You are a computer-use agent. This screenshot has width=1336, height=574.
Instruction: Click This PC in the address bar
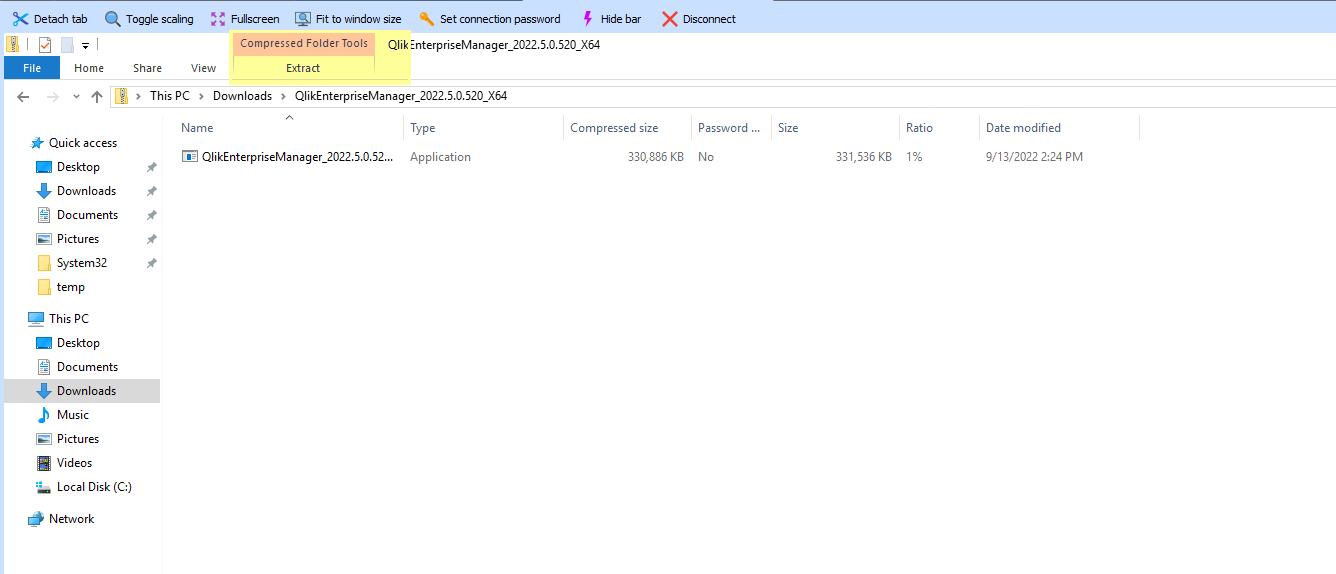pyautogui.click(x=169, y=96)
